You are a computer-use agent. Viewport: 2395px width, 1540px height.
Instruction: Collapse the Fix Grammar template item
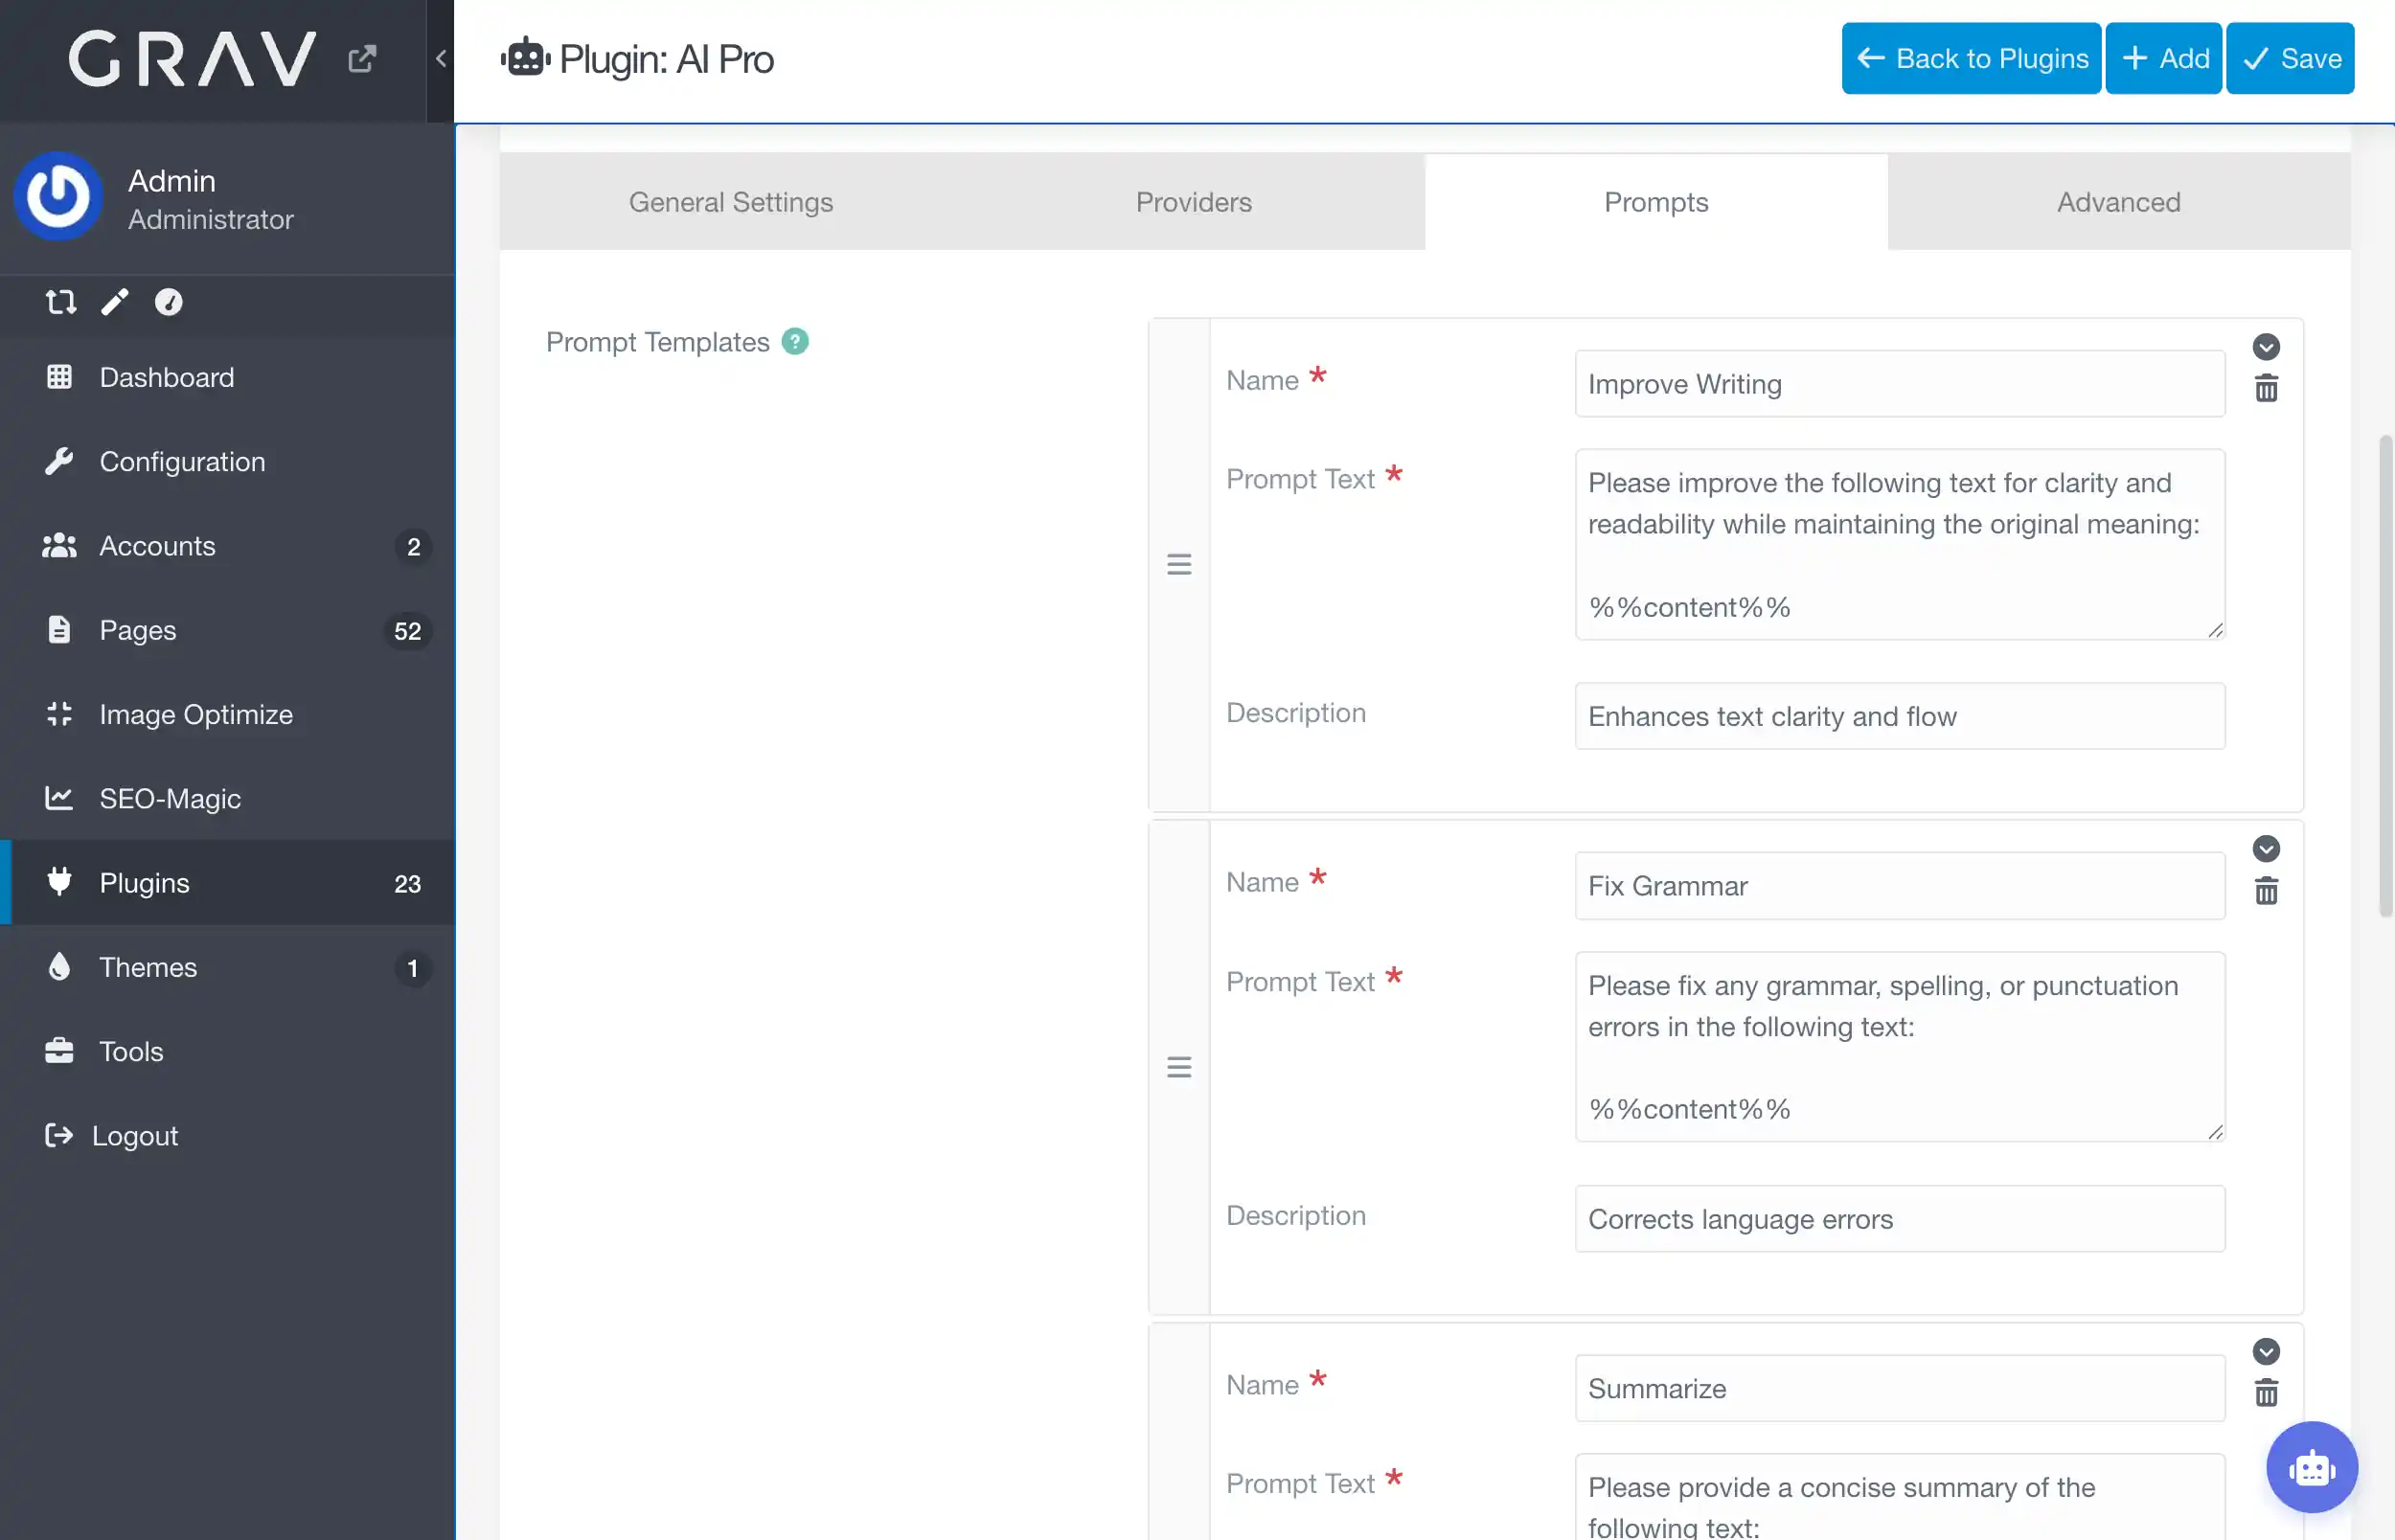(2266, 849)
